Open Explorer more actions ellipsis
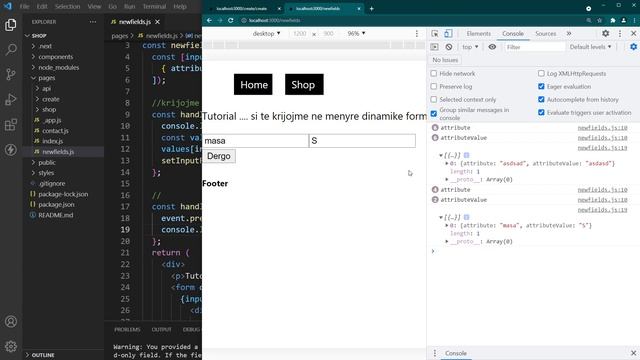640x360 pixels. pyautogui.click(x=93, y=22)
